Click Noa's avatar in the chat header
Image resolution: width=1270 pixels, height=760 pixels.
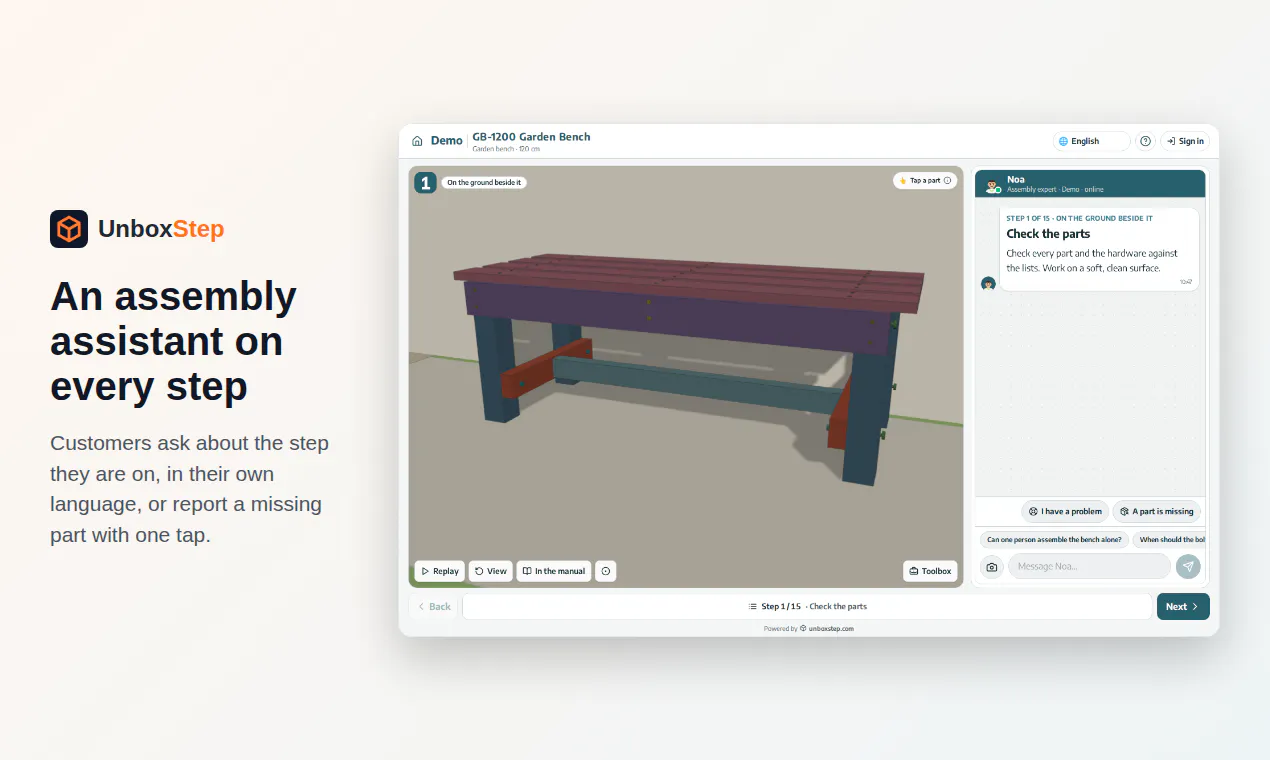(x=992, y=185)
